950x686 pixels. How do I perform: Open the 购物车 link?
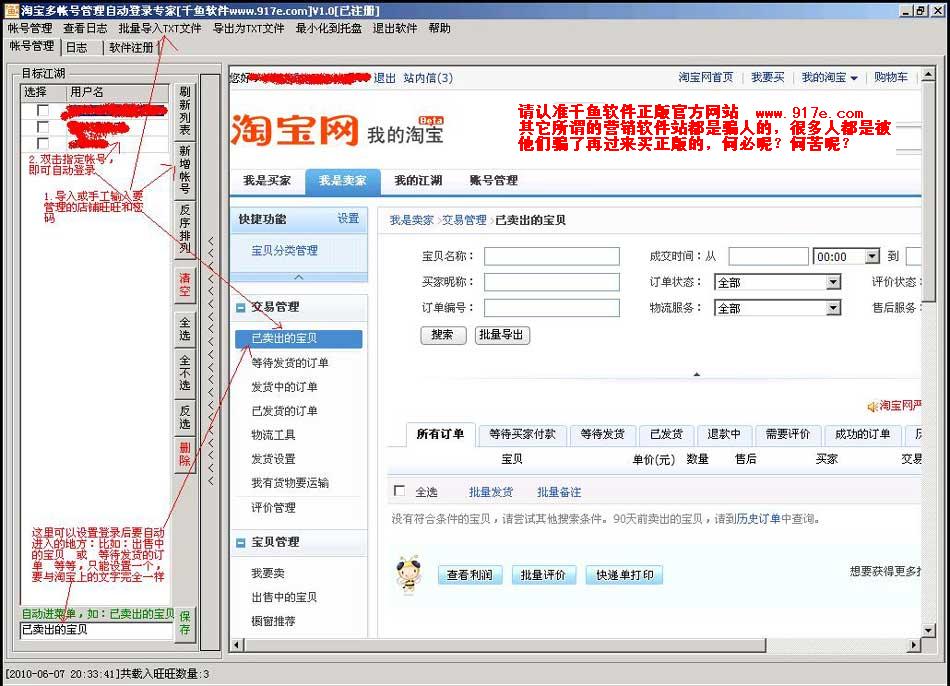click(891, 78)
